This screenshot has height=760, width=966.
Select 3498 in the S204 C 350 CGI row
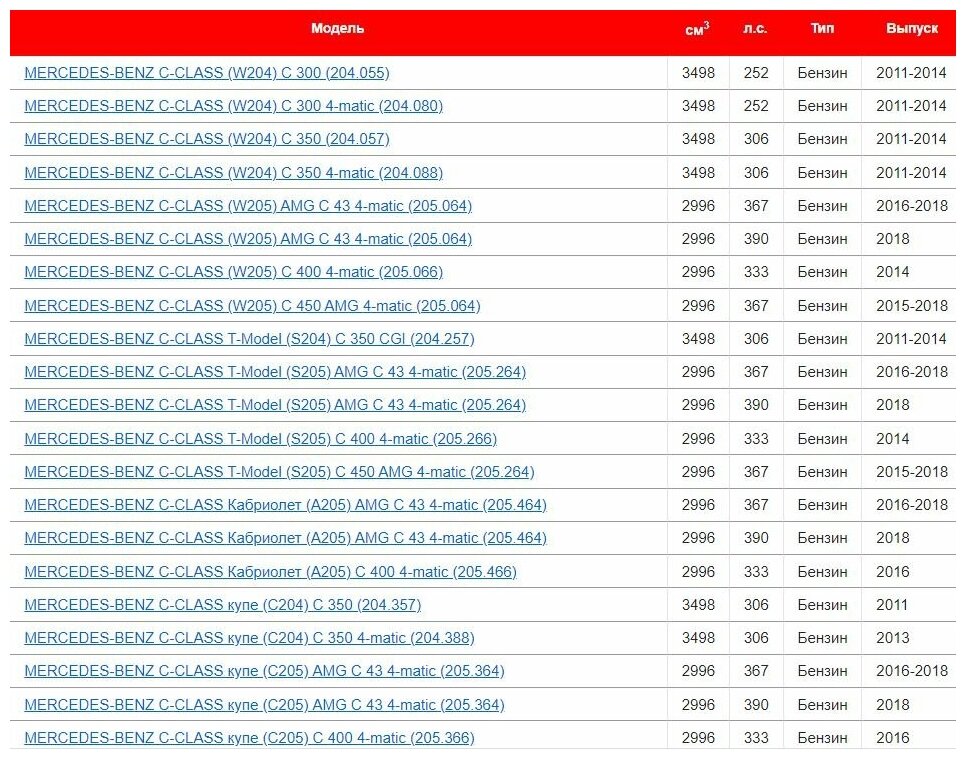coord(698,339)
